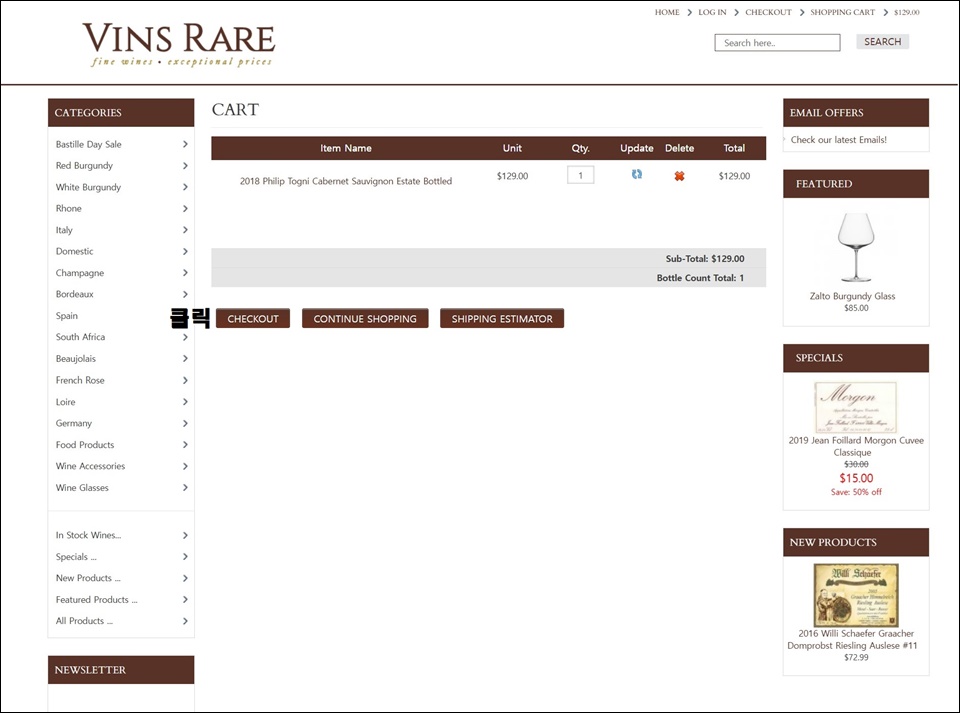Open LOG IN in top navigation

[712, 12]
